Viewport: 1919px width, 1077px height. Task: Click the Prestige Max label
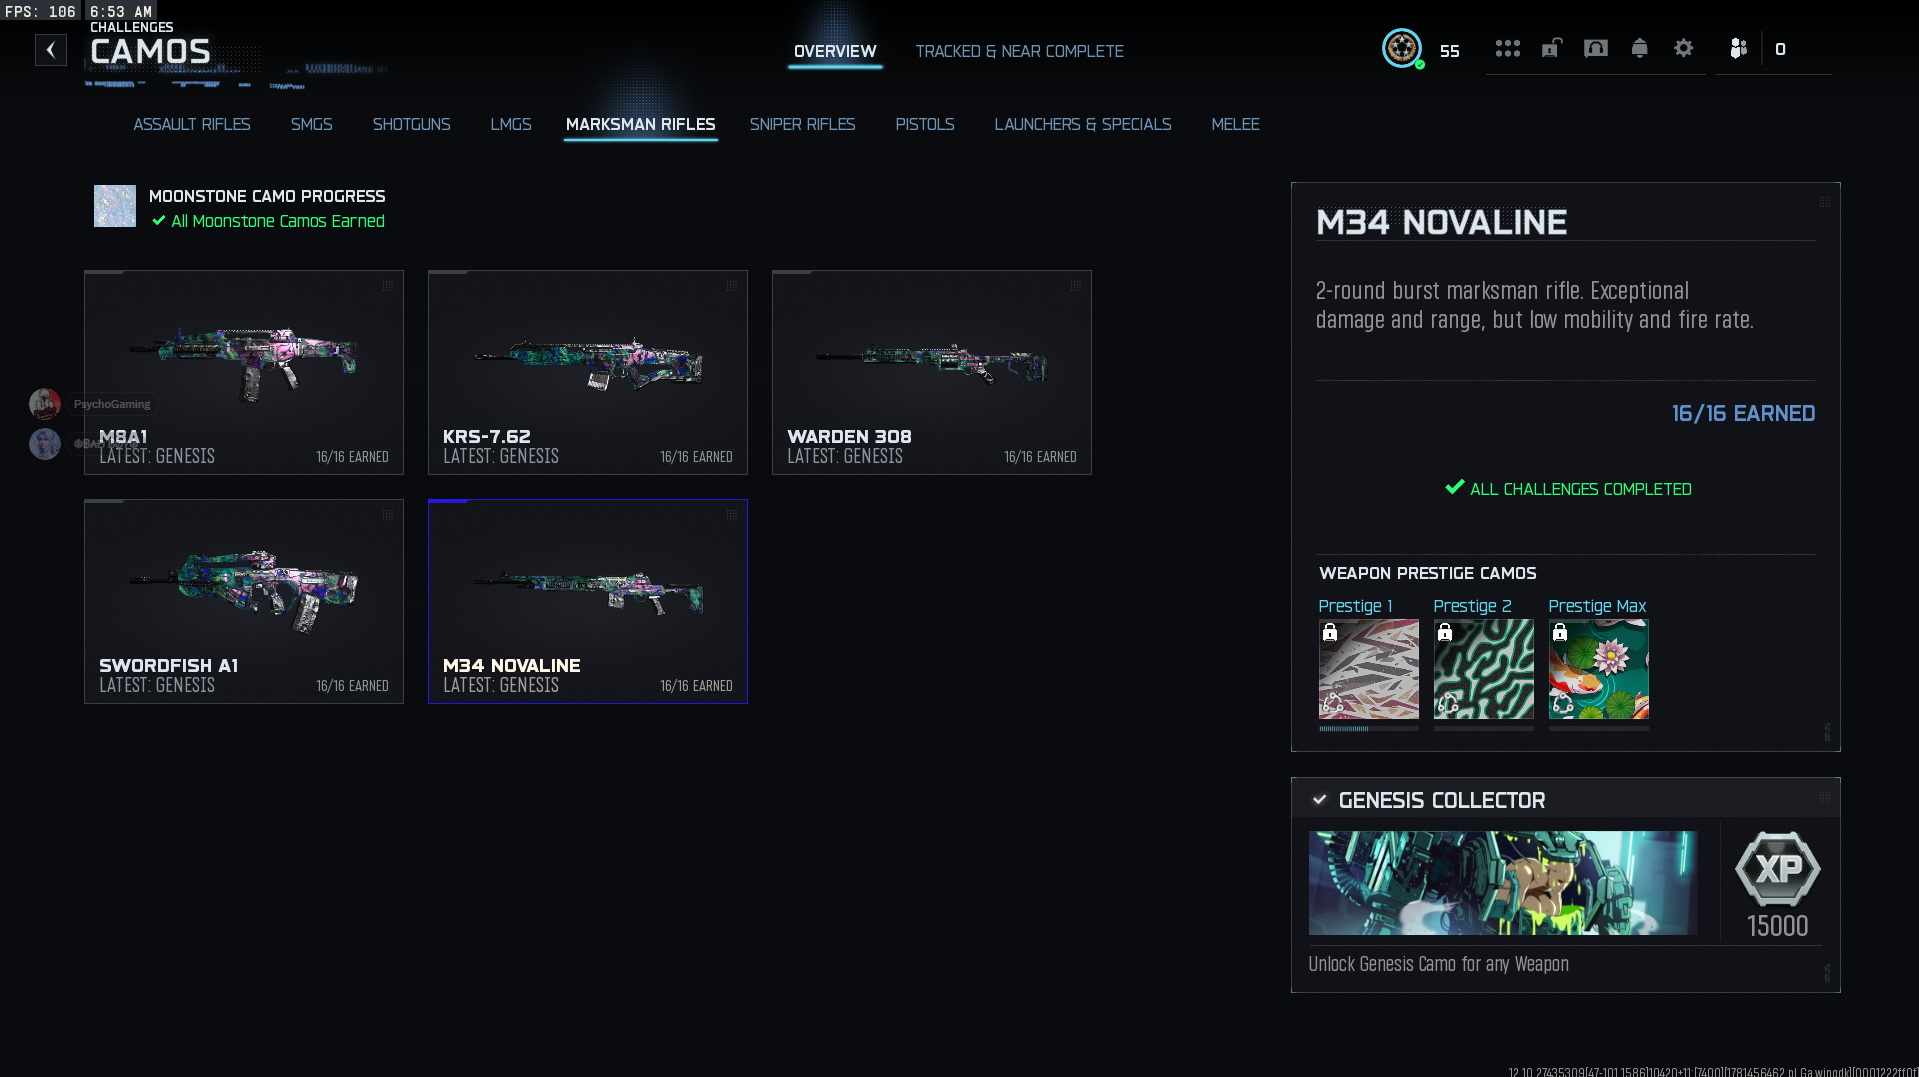coord(1597,606)
